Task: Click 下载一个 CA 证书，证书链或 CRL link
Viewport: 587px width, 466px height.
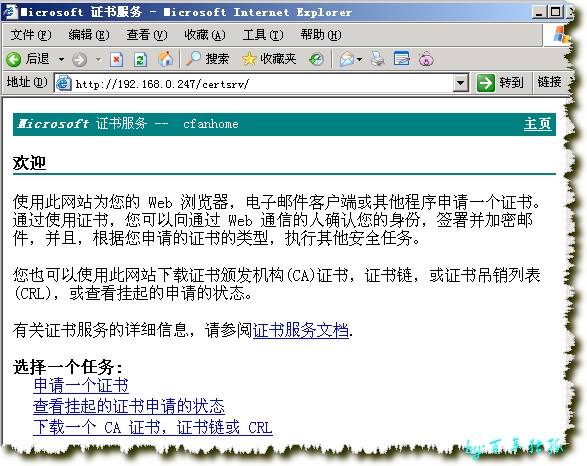Action: pyautogui.click(x=153, y=427)
